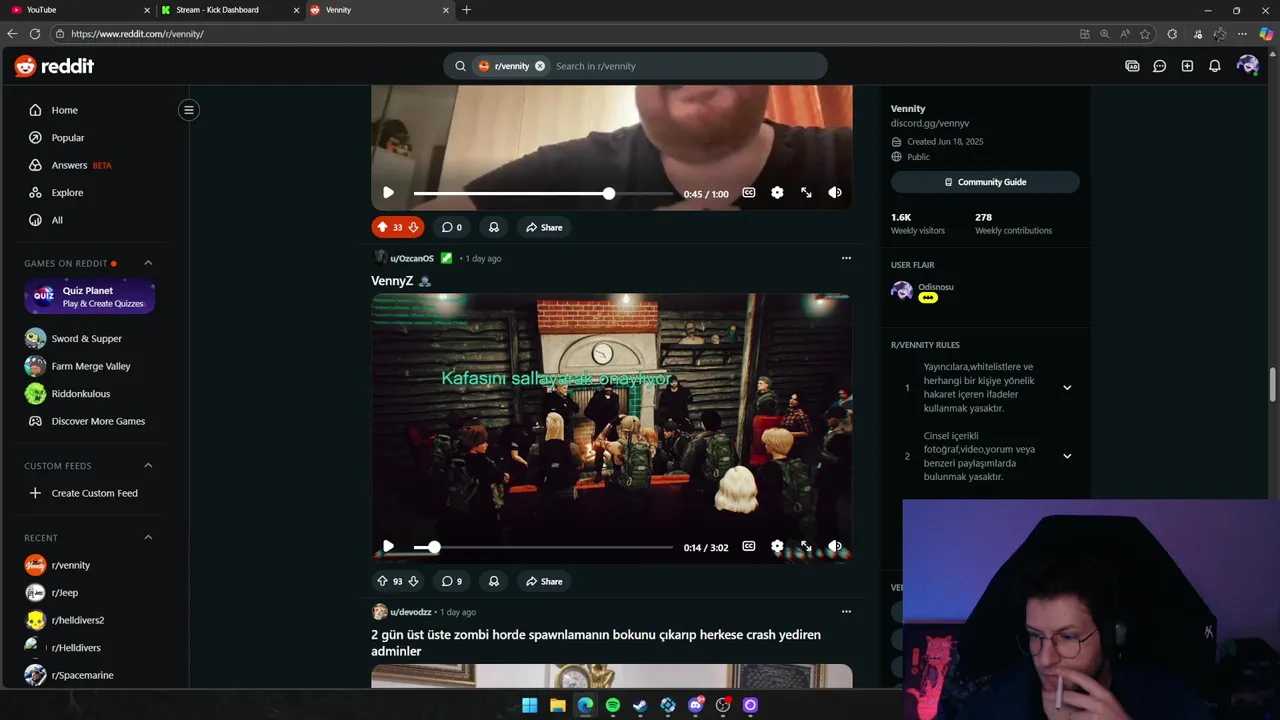Click the Create post plus icon
Image resolution: width=1280 pixels, height=720 pixels.
[x=1187, y=66]
